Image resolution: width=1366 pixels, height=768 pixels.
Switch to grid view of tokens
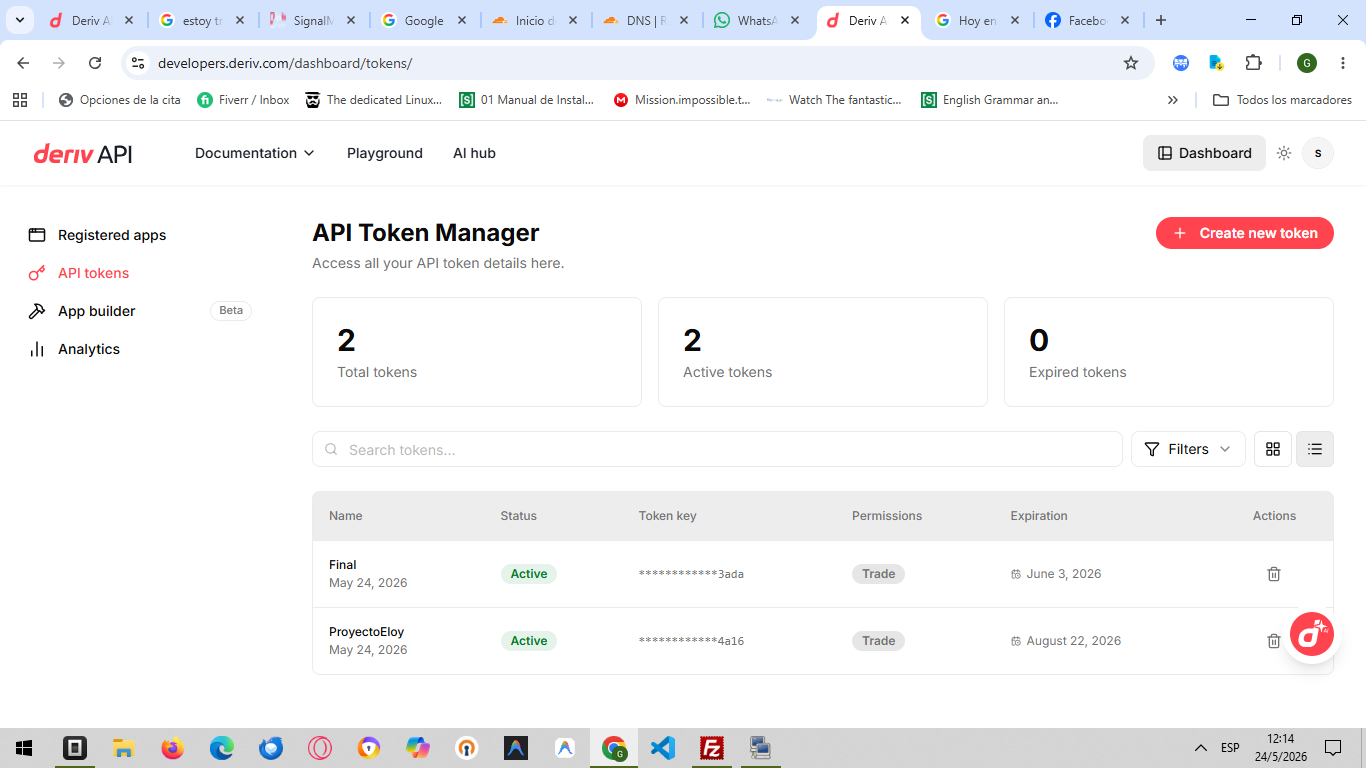1273,449
